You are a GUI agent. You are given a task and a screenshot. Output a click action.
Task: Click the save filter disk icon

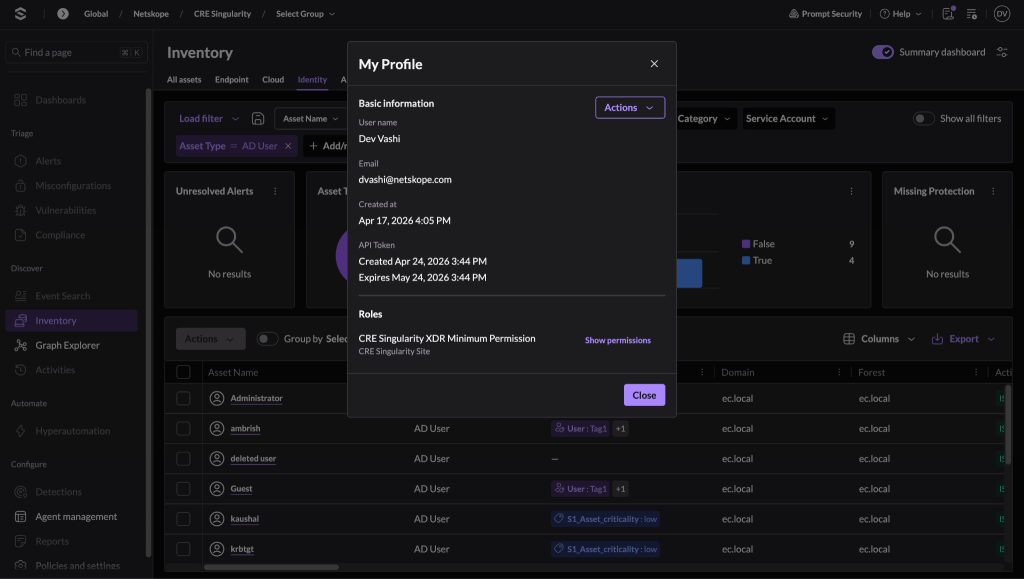click(x=258, y=119)
